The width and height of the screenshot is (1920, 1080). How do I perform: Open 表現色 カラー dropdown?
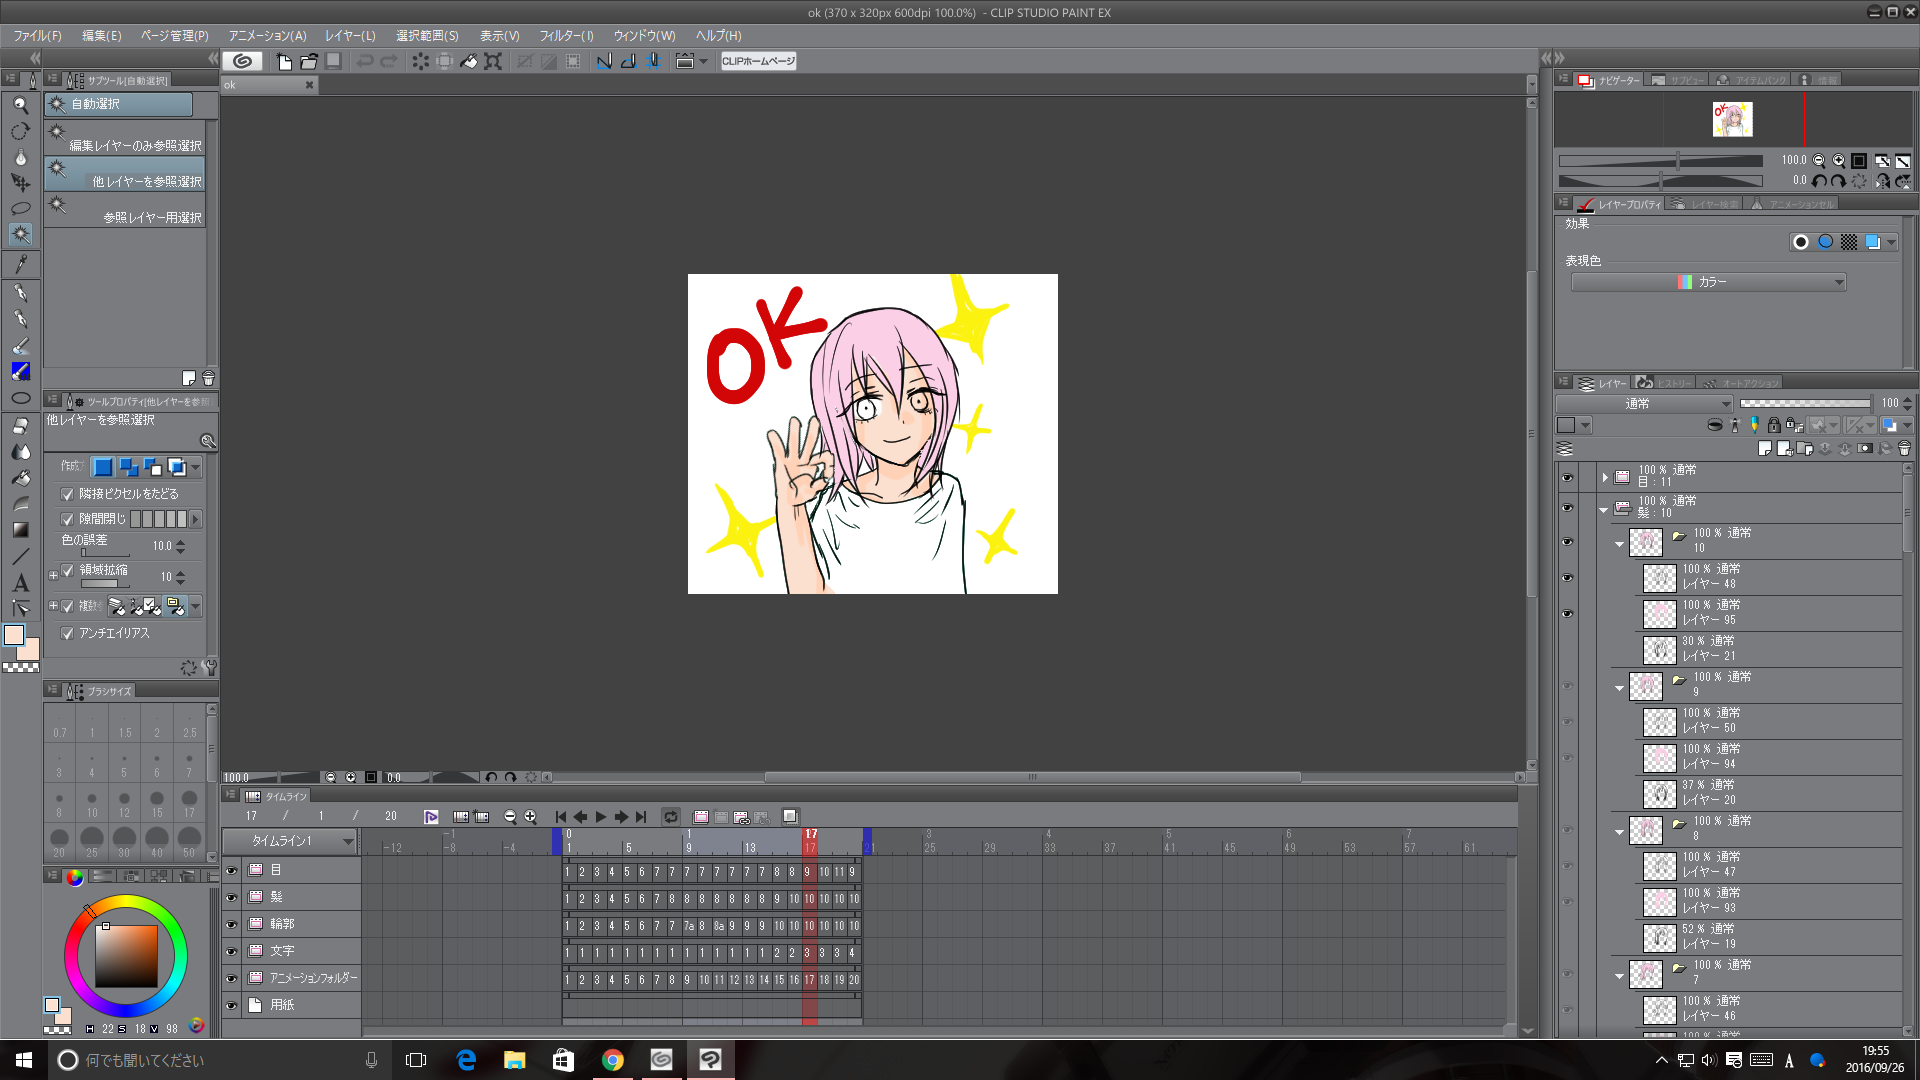click(x=1708, y=282)
